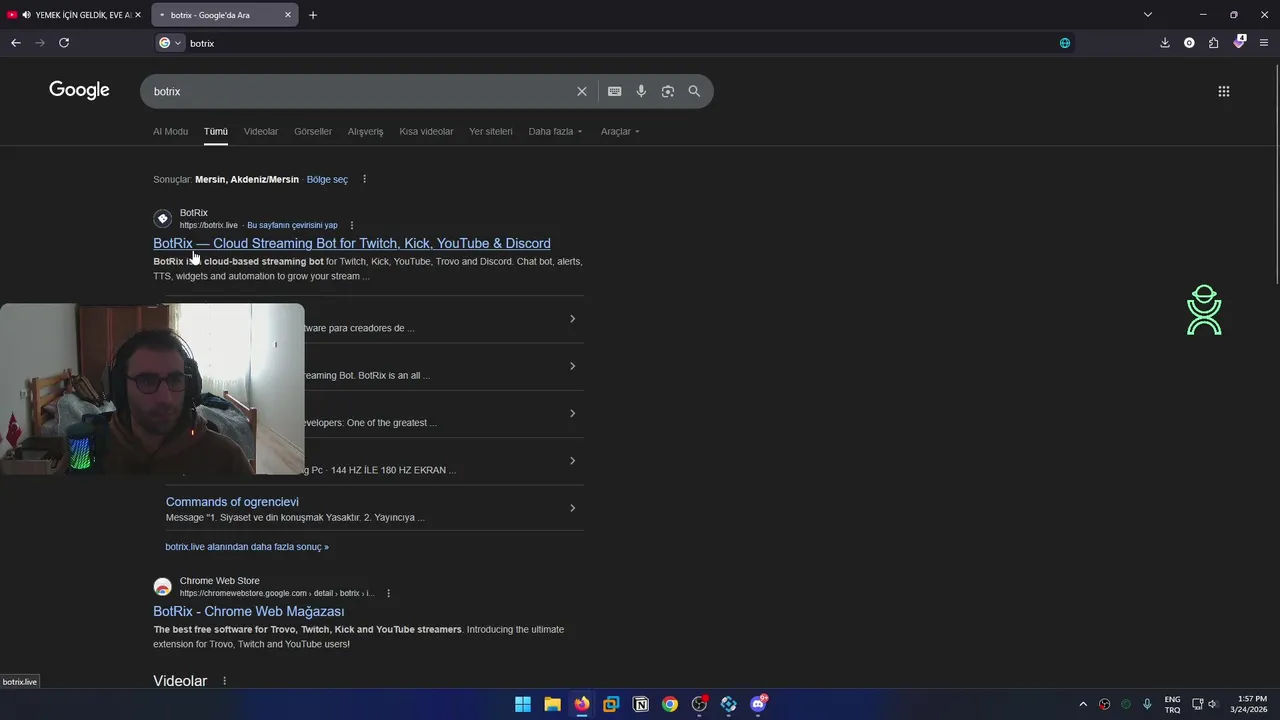Click the Chrome Web Store favicon

(x=163, y=587)
